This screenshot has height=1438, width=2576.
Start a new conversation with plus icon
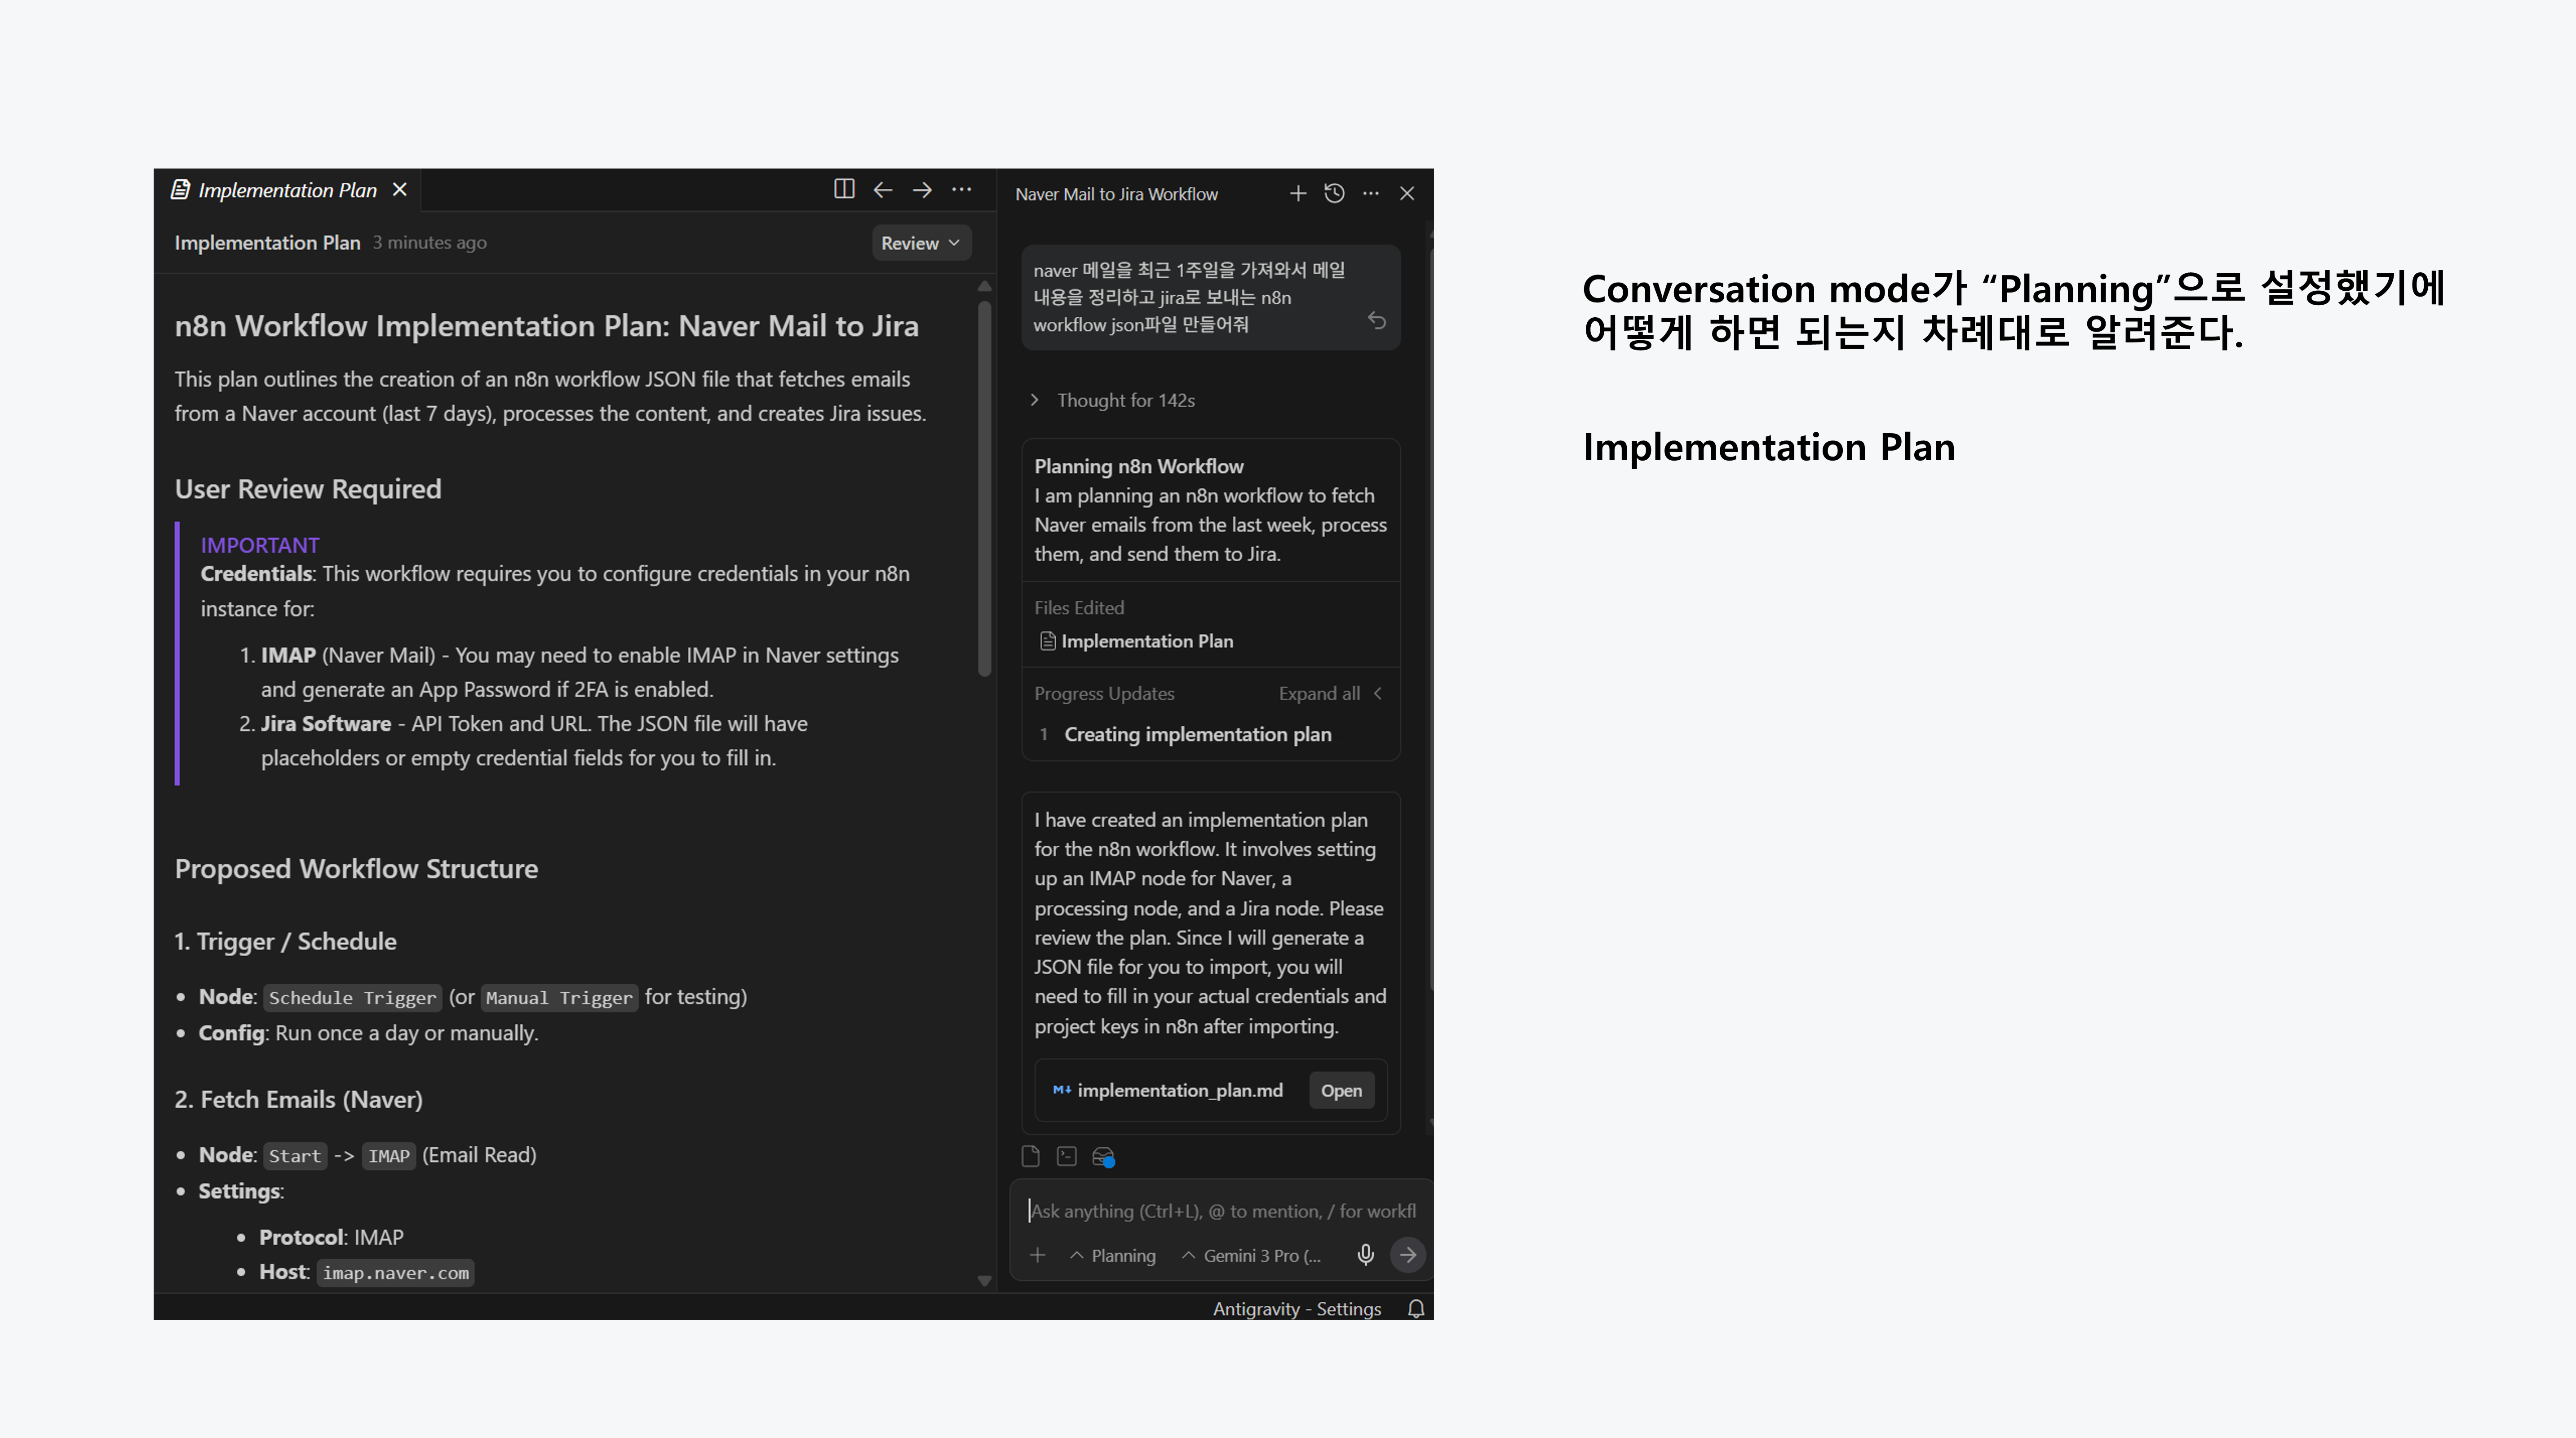tap(1297, 193)
